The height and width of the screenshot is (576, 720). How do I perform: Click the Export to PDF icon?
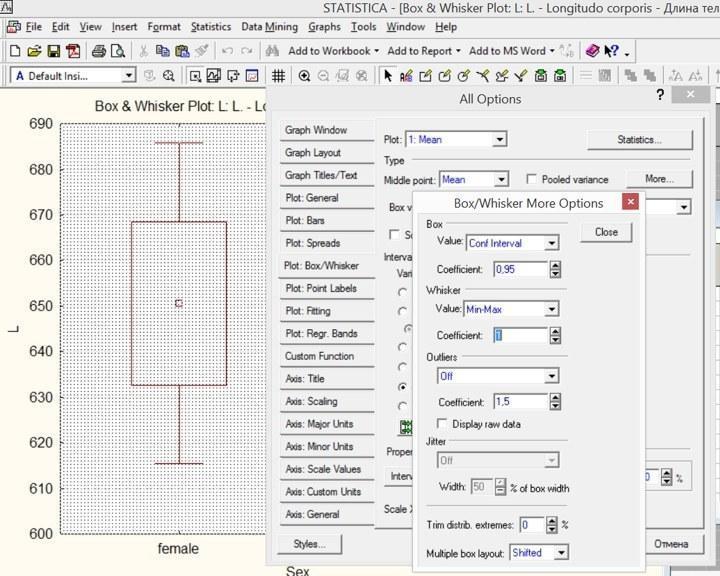pos(73,50)
